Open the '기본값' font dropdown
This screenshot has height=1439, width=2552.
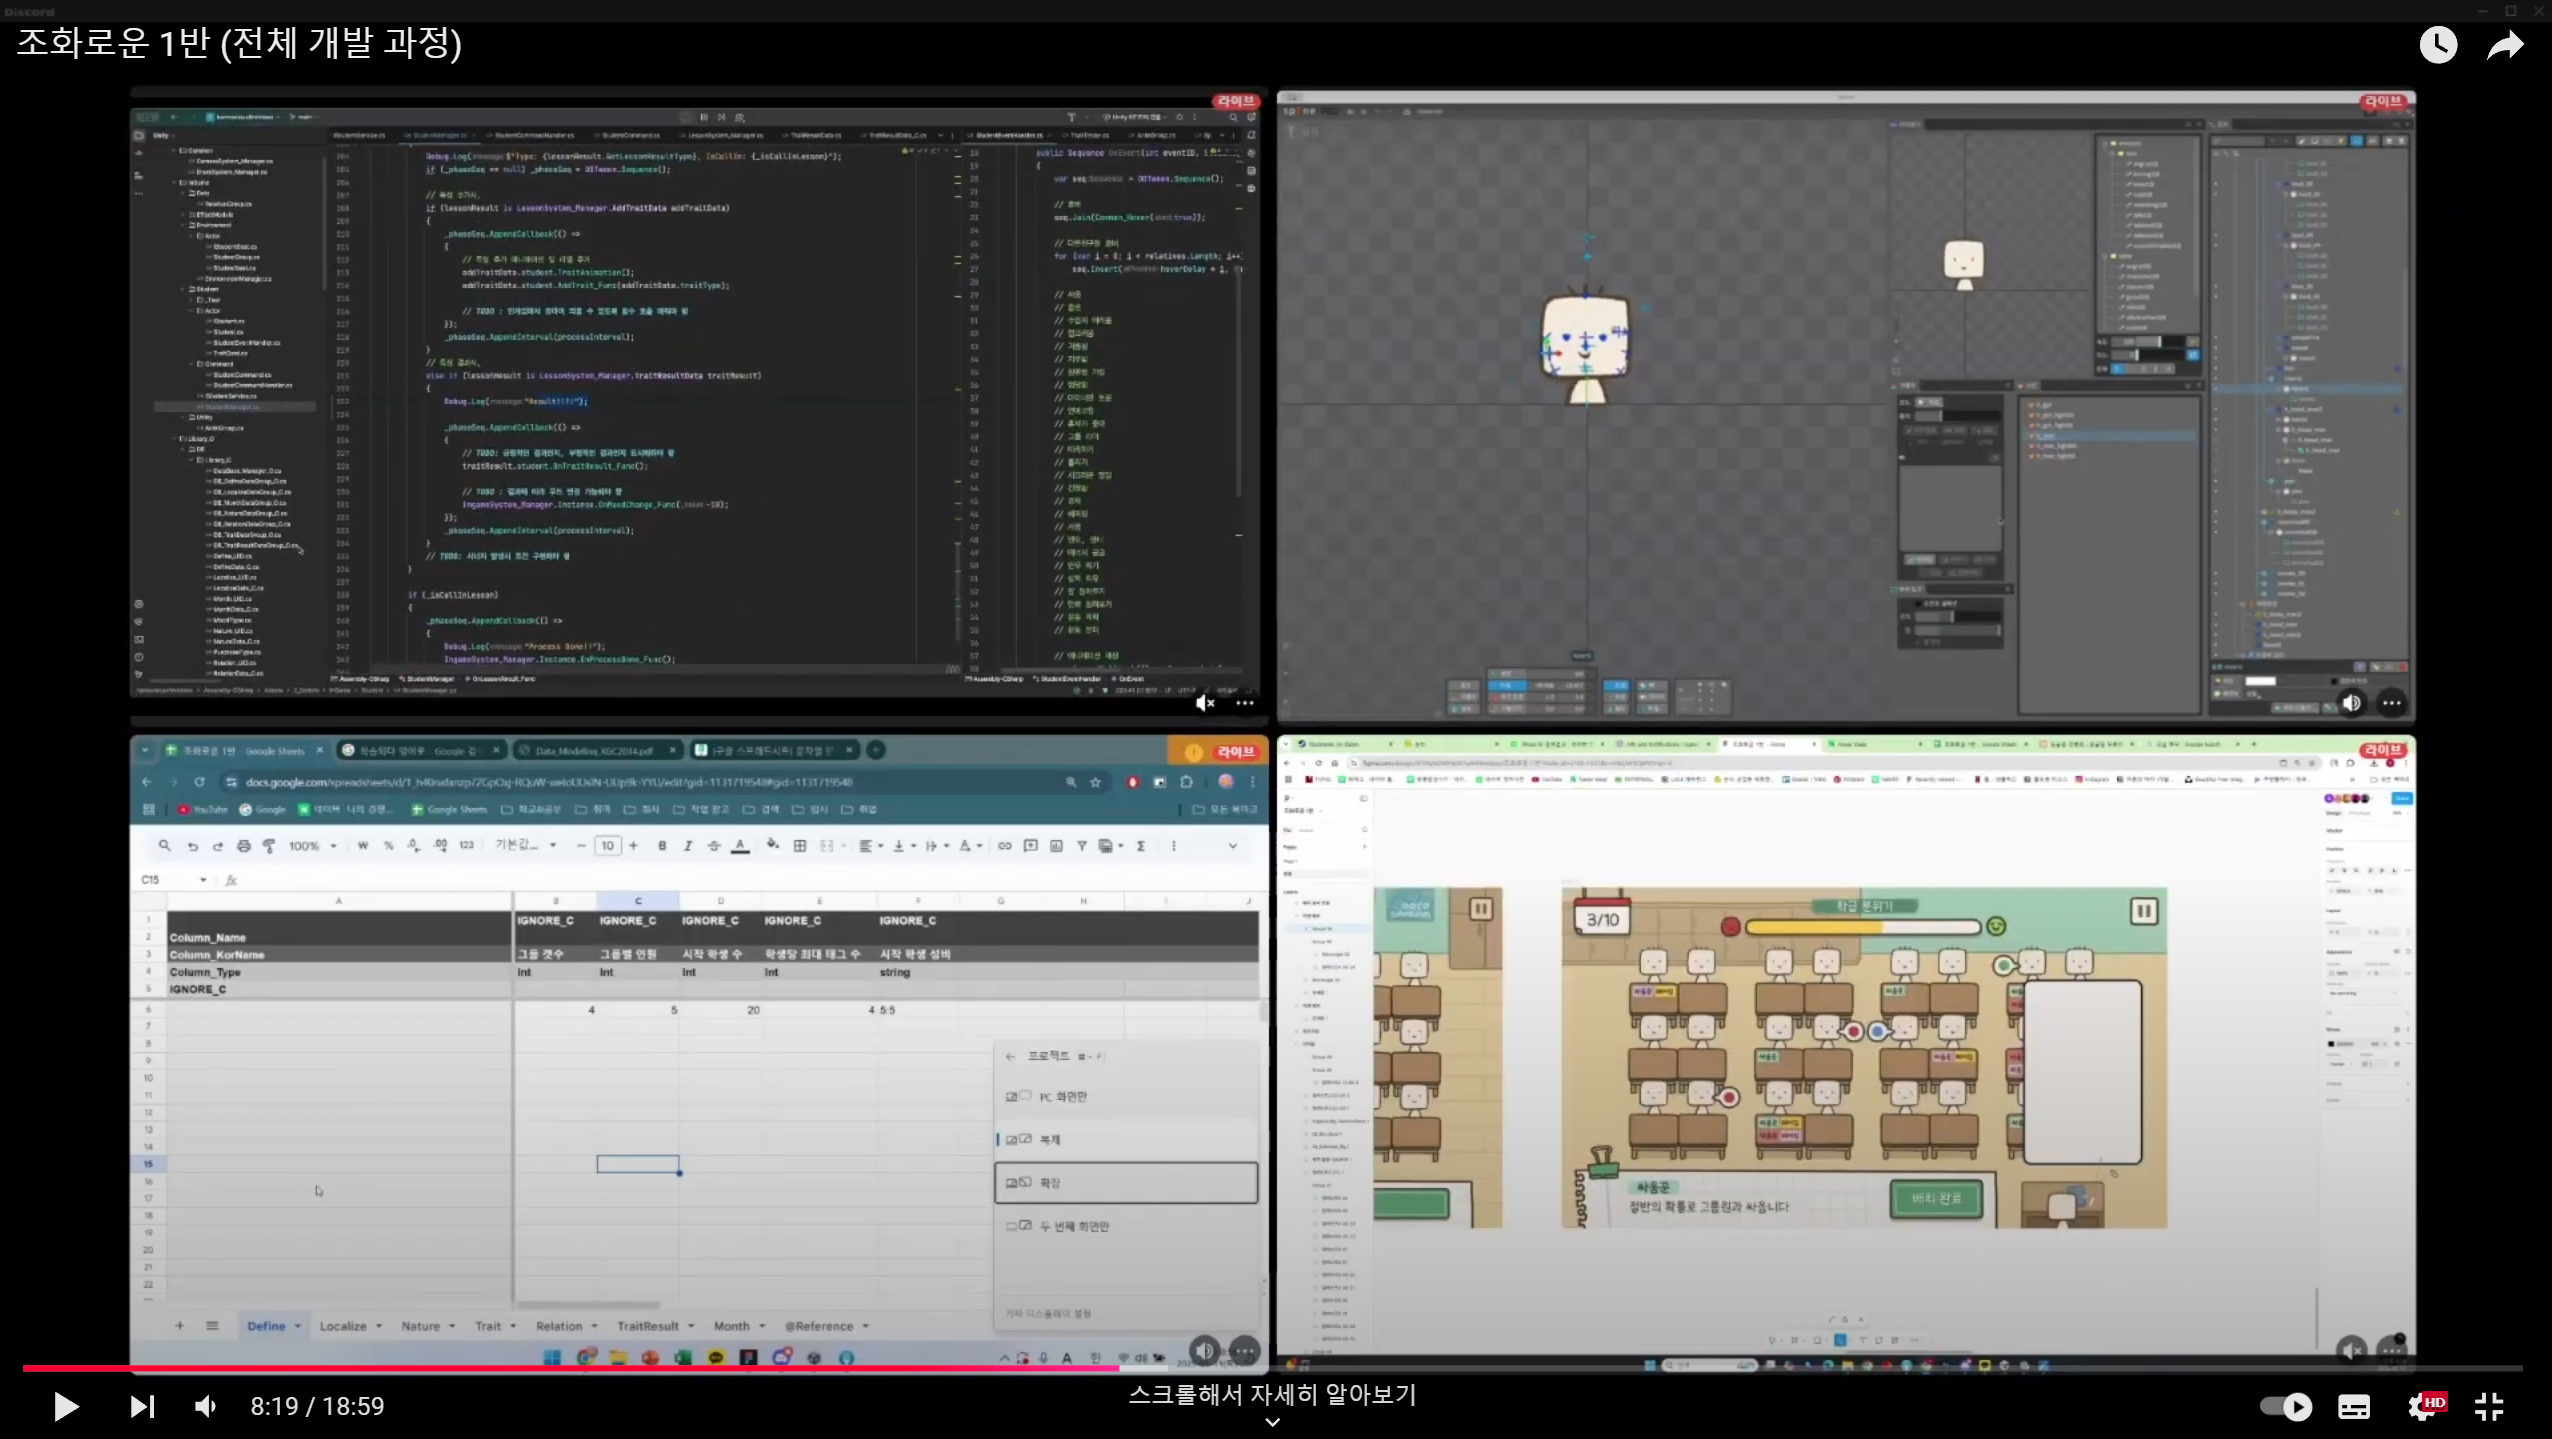(x=526, y=846)
